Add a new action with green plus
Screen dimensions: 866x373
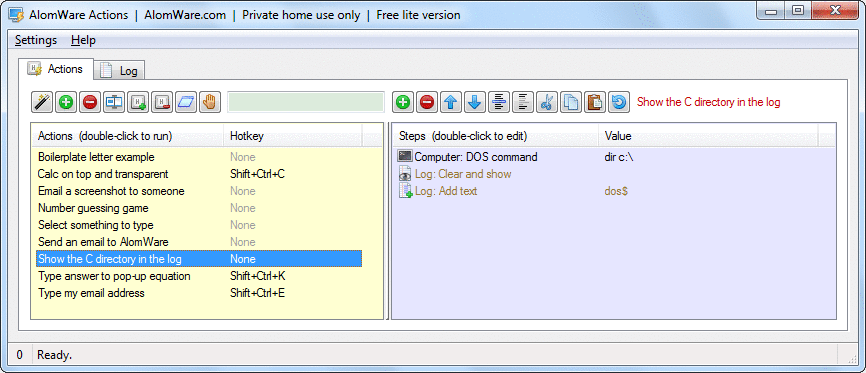(66, 102)
